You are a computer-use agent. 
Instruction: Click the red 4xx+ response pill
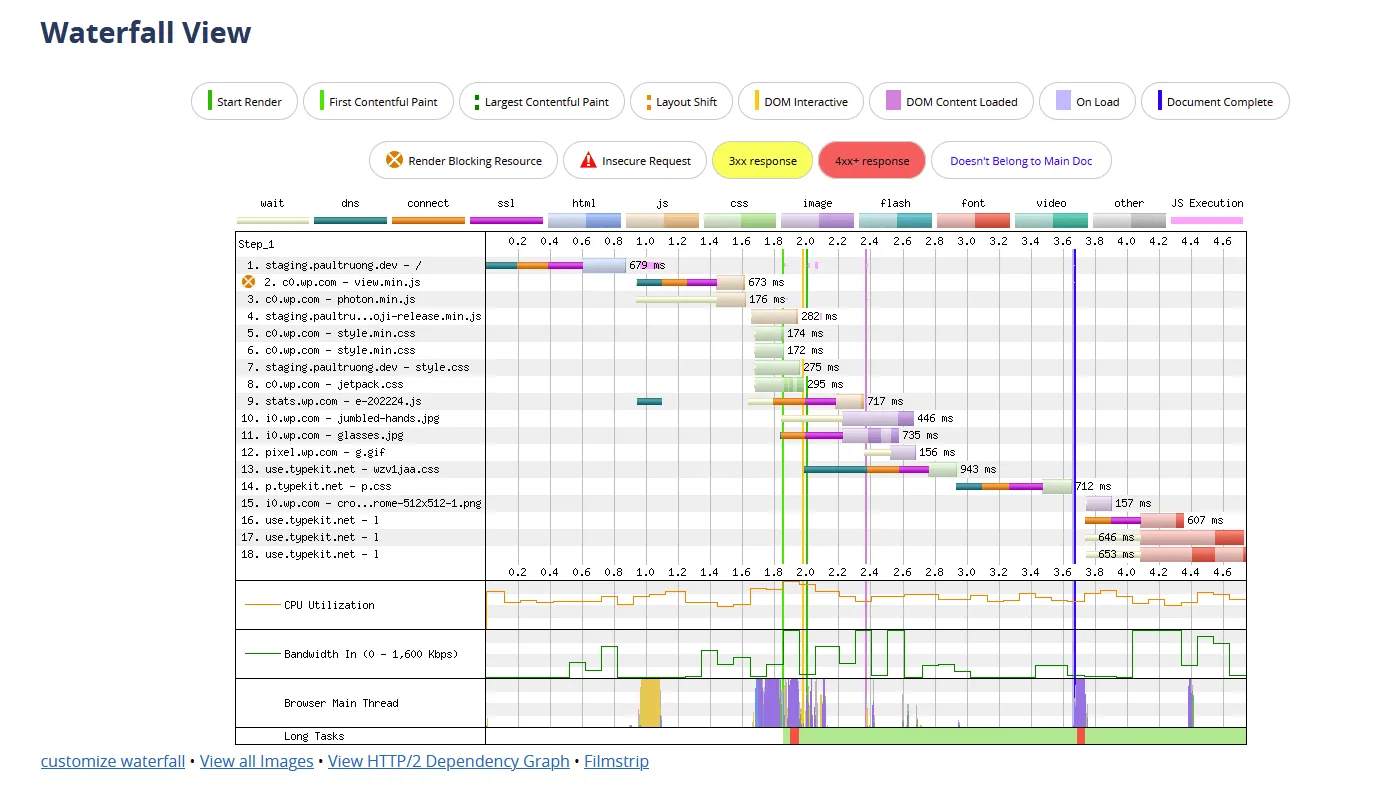coord(872,160)
